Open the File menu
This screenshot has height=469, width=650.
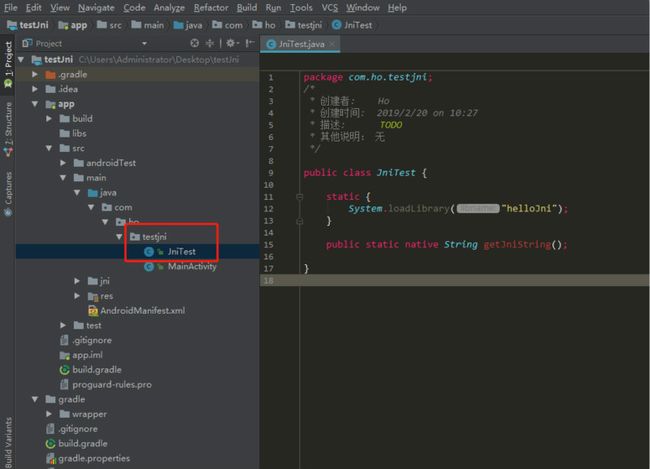tap(10, 7)
